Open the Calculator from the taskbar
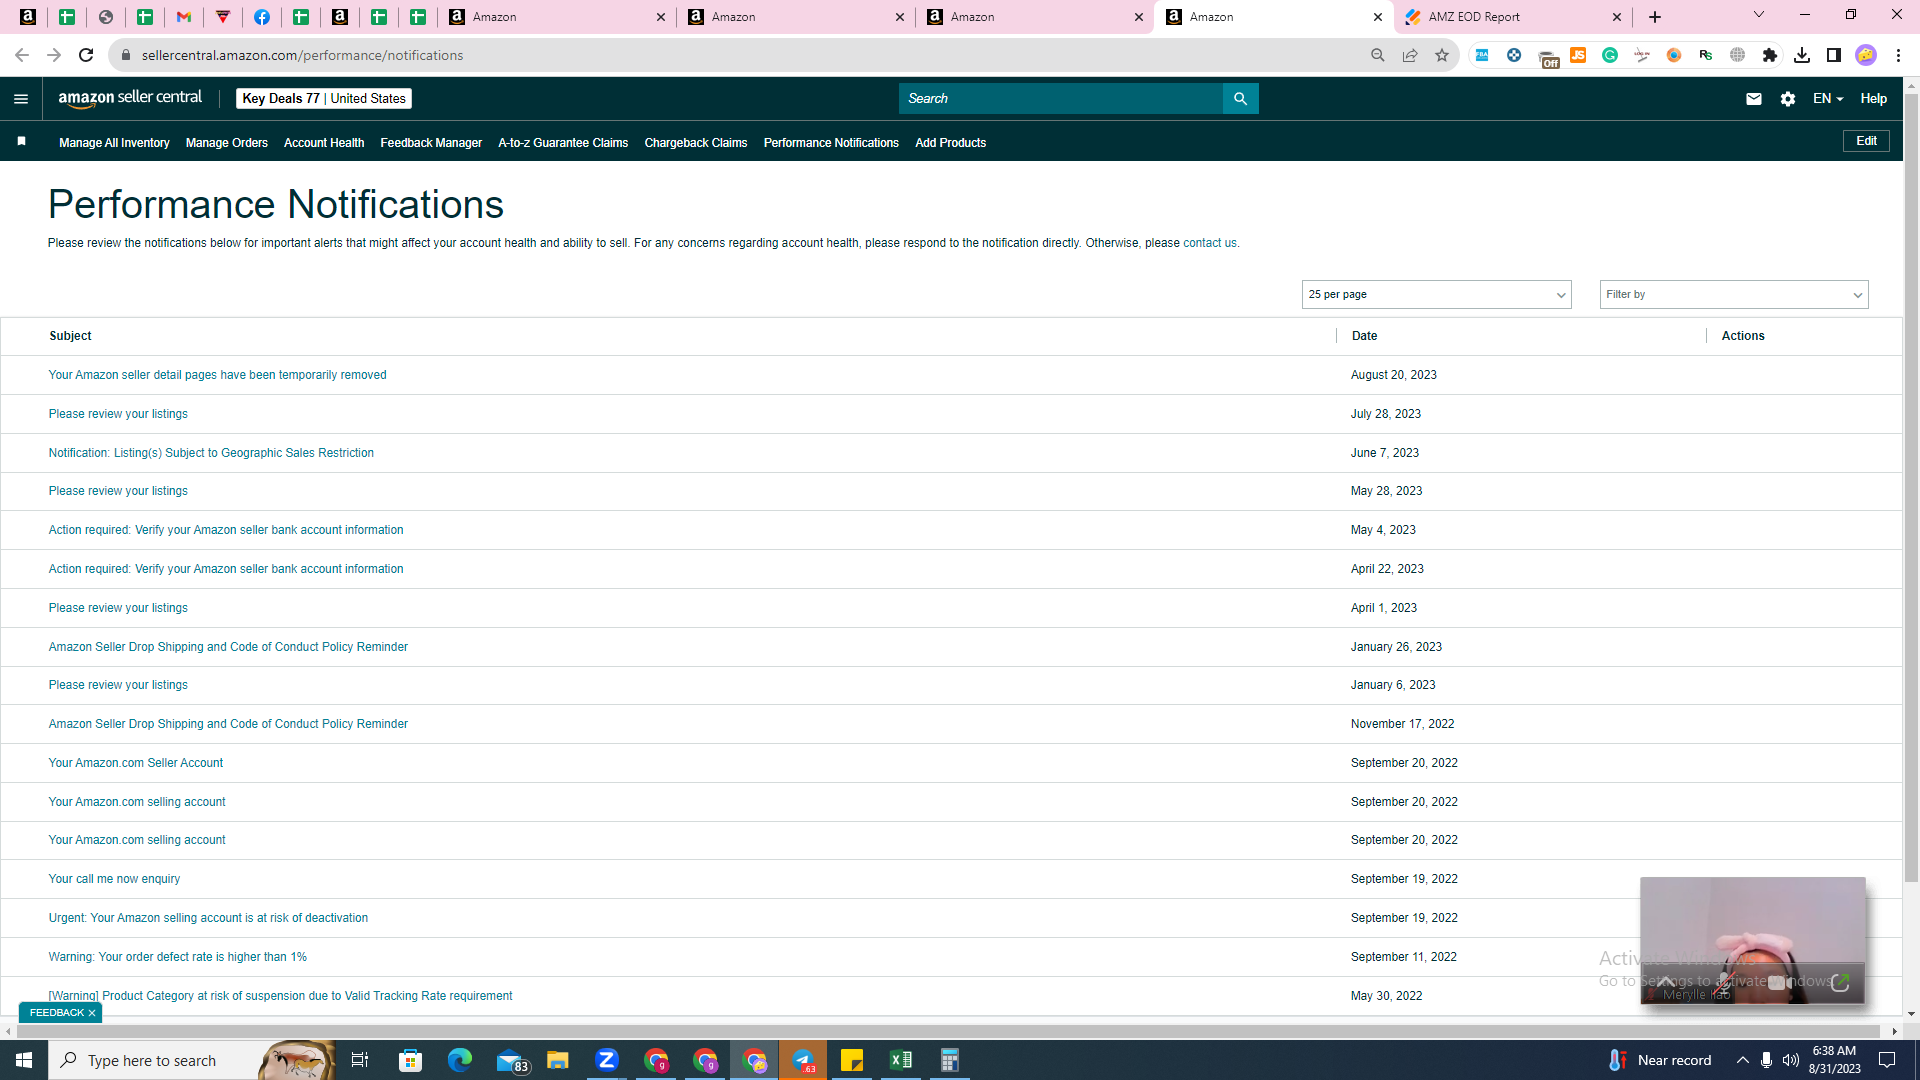Screen dimensions: 1920x1080 tap(950, 1060)
